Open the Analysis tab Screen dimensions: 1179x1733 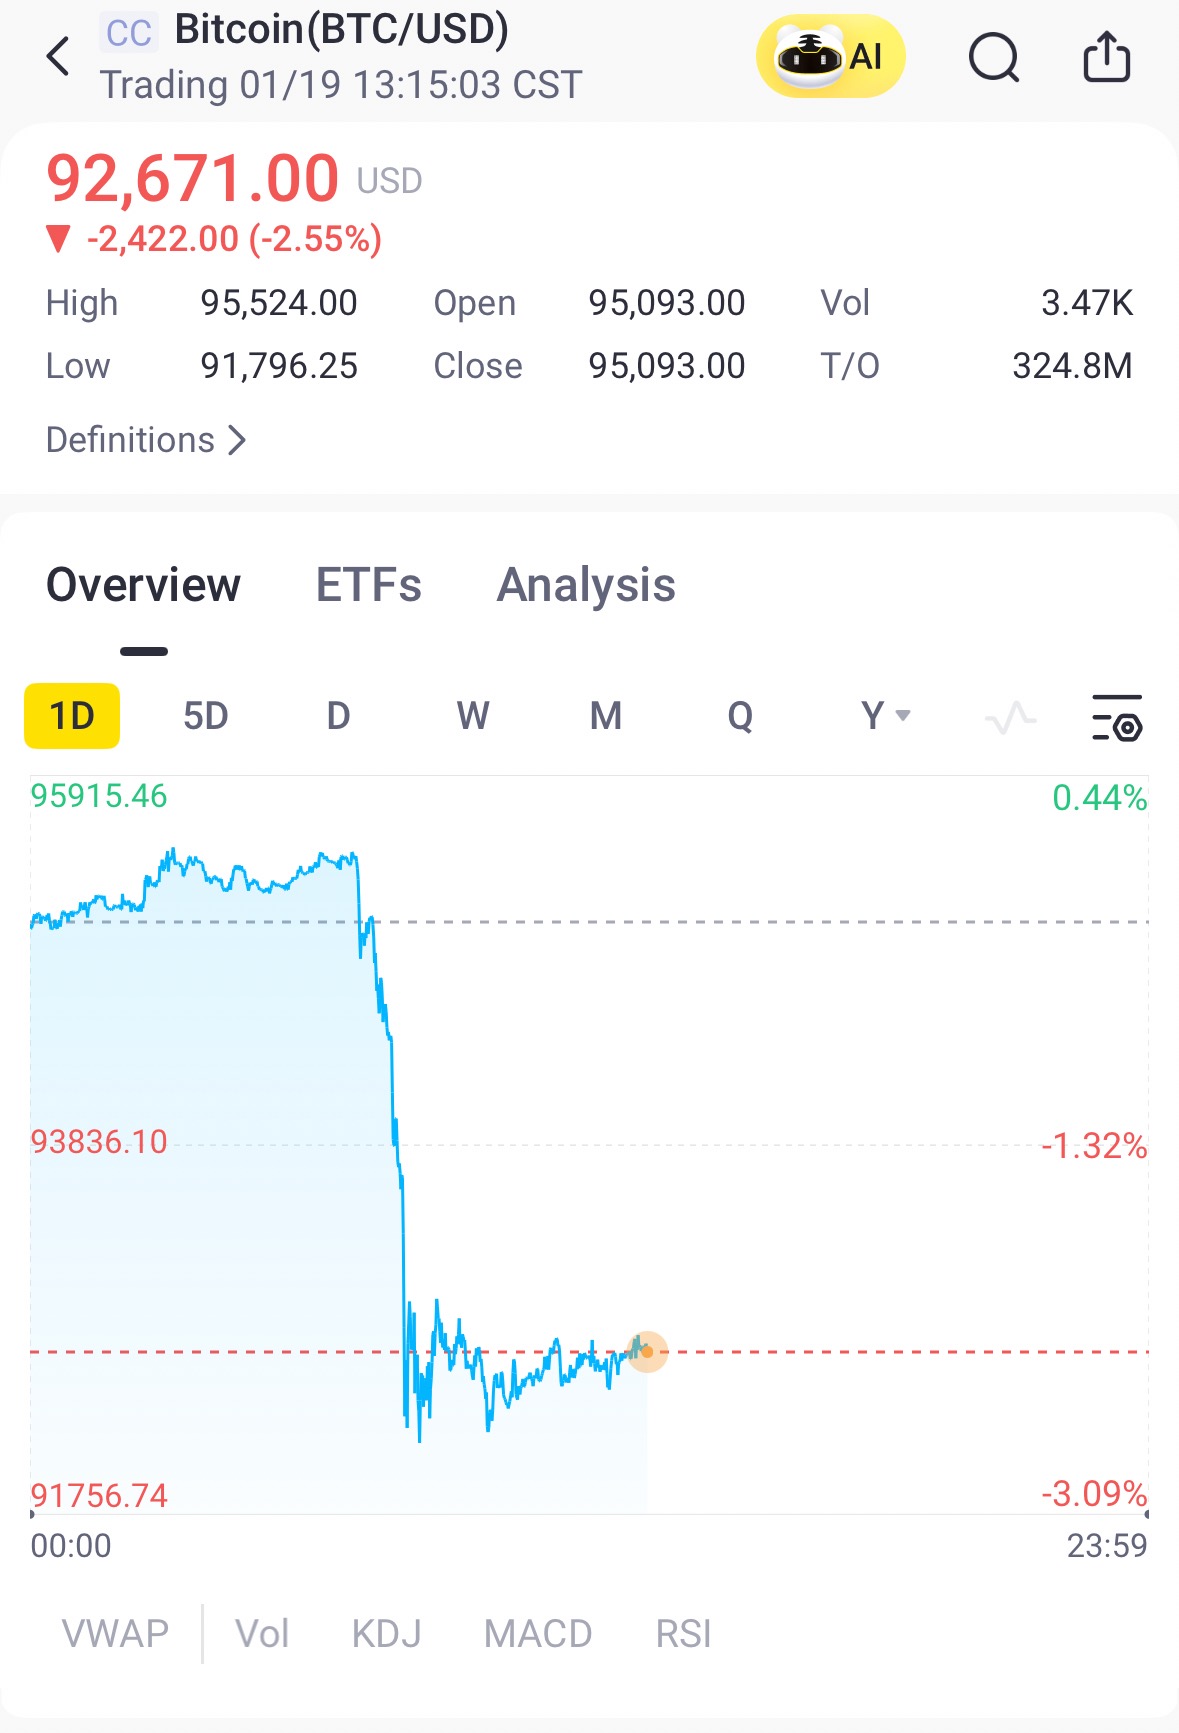tap(586, 585)
